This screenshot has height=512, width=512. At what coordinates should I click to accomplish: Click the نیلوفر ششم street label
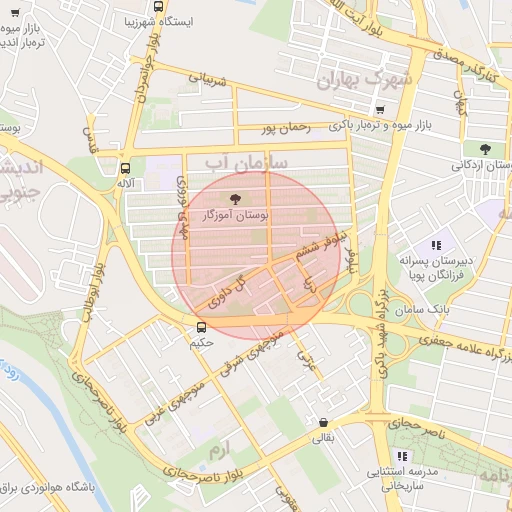click(x=322, y=247)
